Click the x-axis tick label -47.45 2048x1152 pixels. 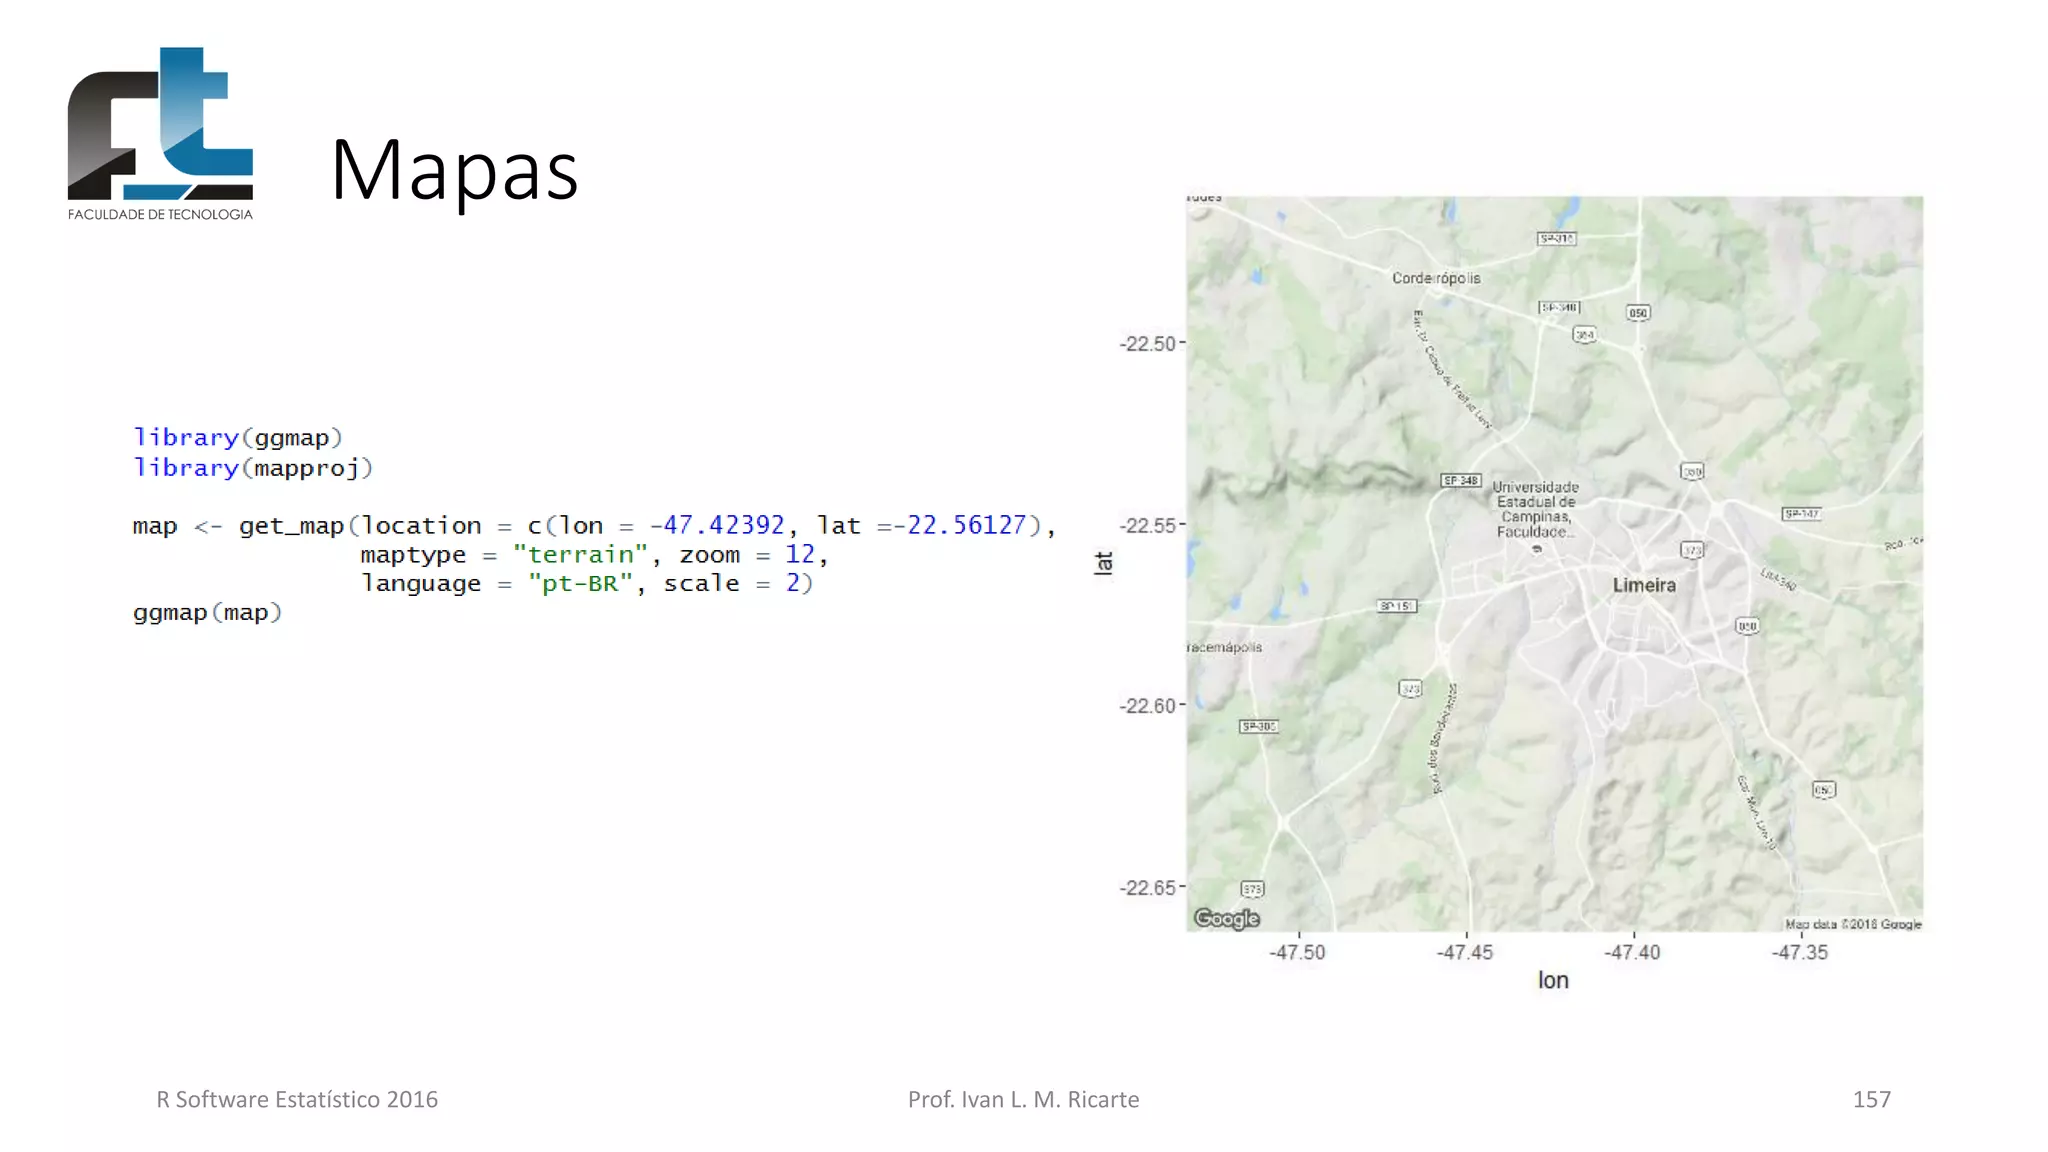[1465, 953]
